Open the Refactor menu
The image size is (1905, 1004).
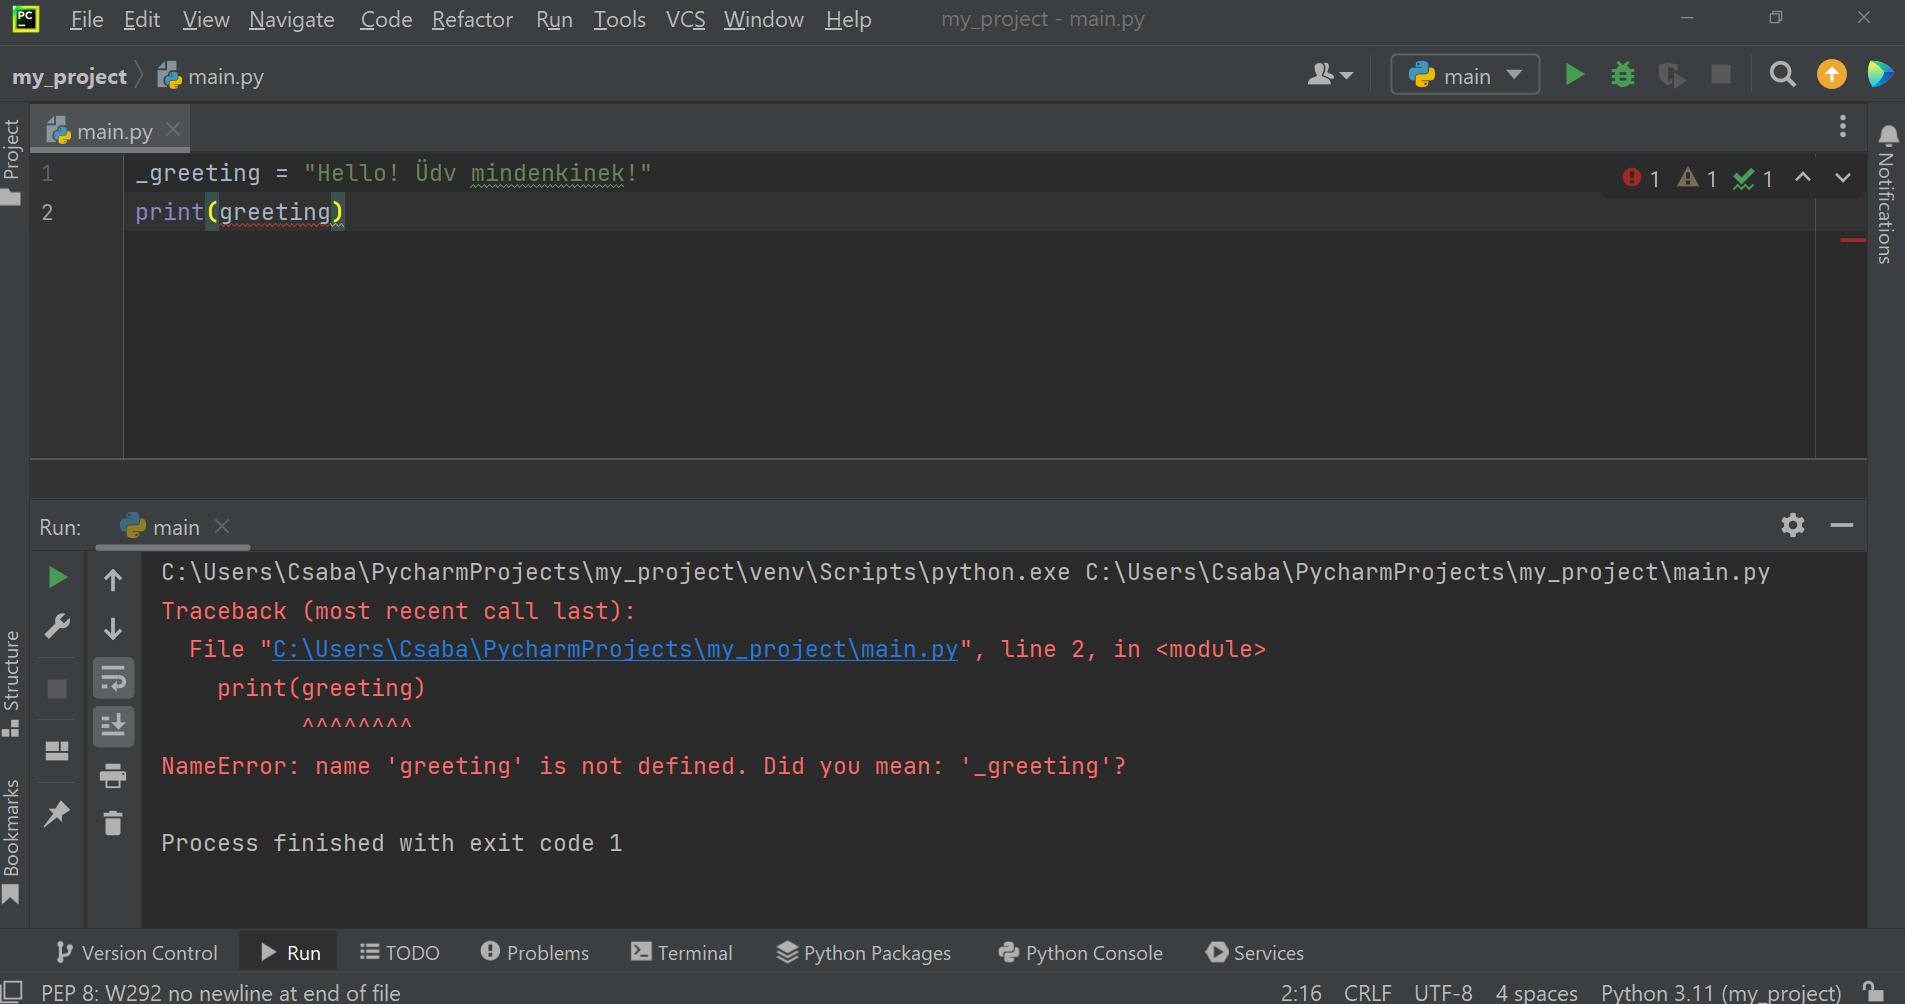tap(471, 20)
